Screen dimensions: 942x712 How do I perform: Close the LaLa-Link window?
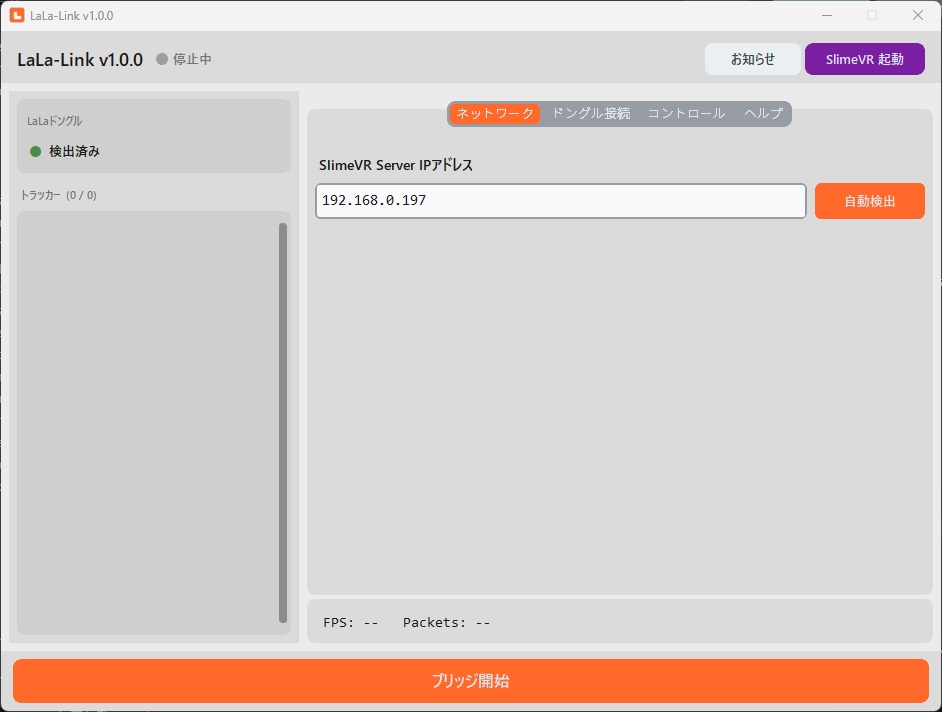pyautogui.click(x=917, y=15)
